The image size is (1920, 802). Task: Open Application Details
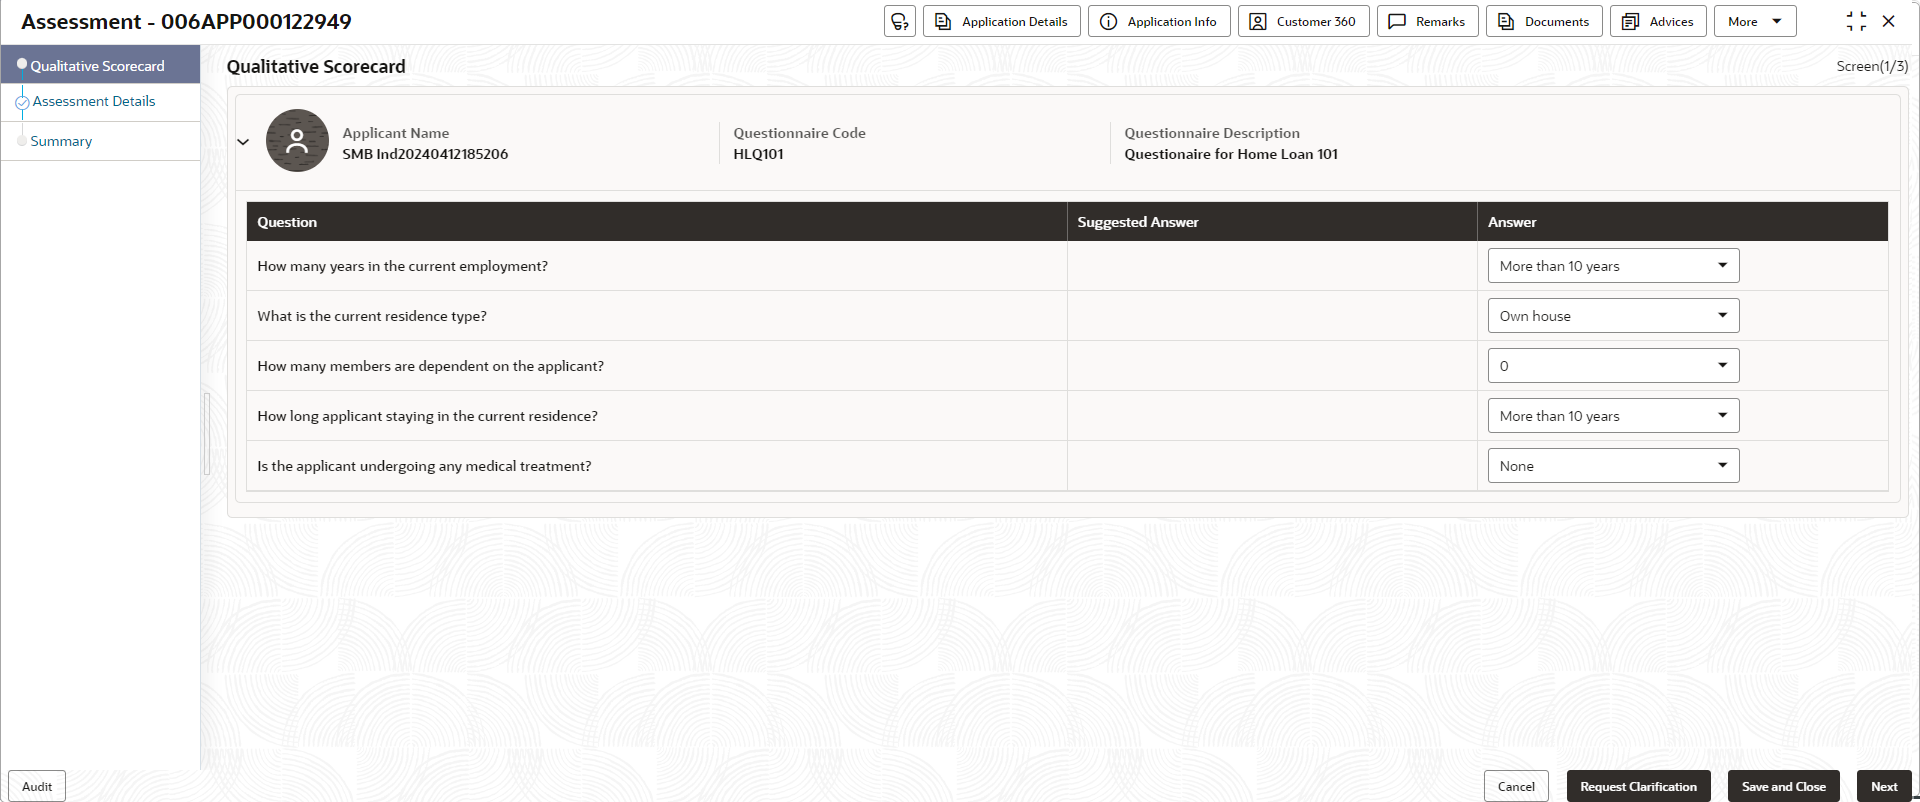[x=1001, y=21]
